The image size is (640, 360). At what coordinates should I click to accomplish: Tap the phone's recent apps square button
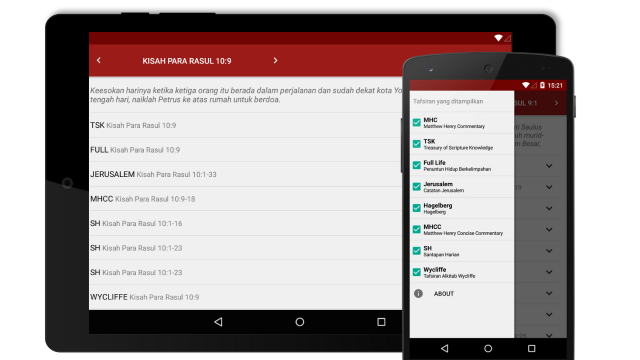click(x=531, y=349)
